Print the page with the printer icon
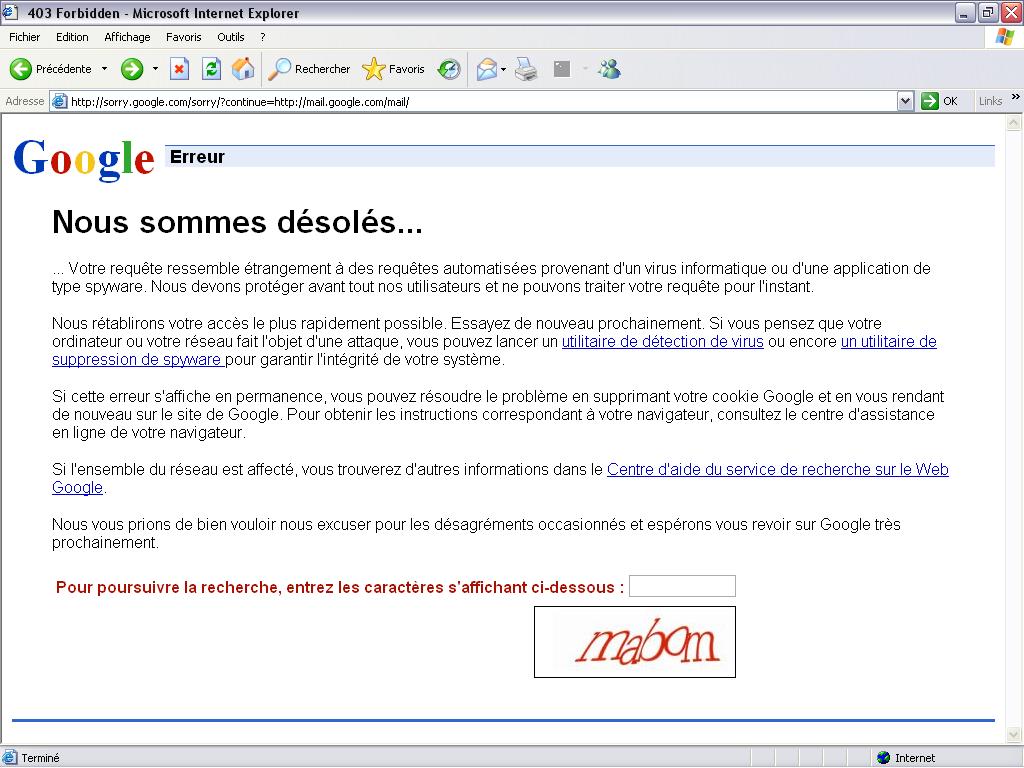Screen dimensions: 1024x768 pyautogui.click(x=526, y=69)
